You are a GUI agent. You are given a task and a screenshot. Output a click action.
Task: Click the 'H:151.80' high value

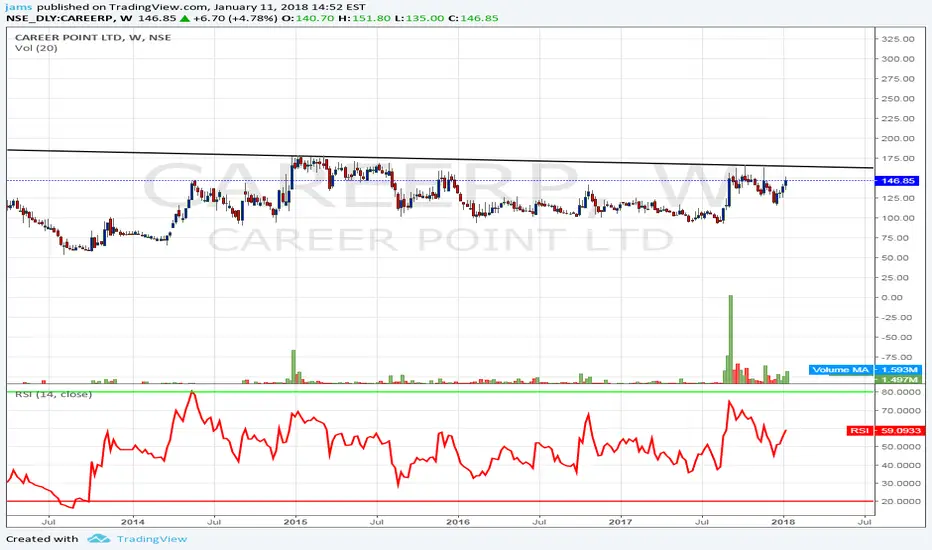point(364,18)
